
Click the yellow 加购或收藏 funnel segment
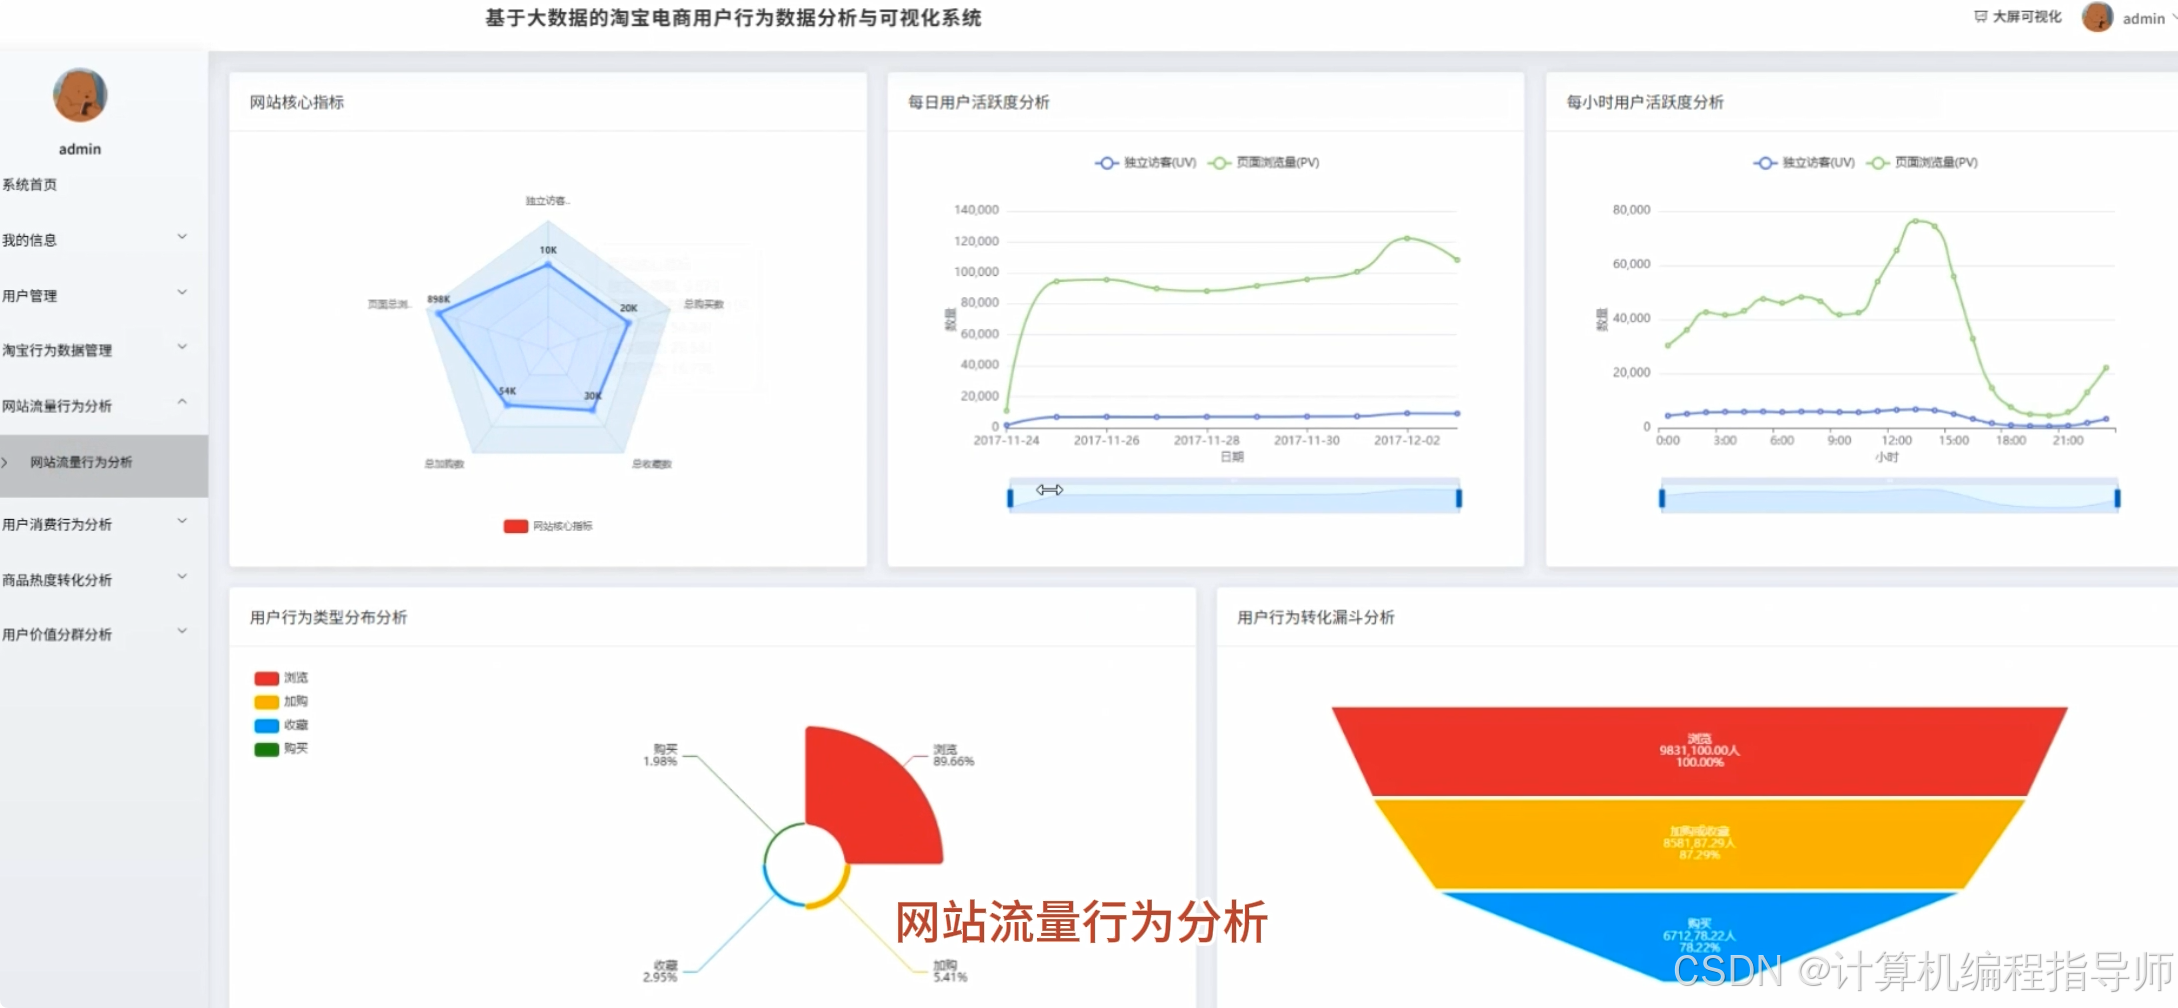click(1699, 843)
